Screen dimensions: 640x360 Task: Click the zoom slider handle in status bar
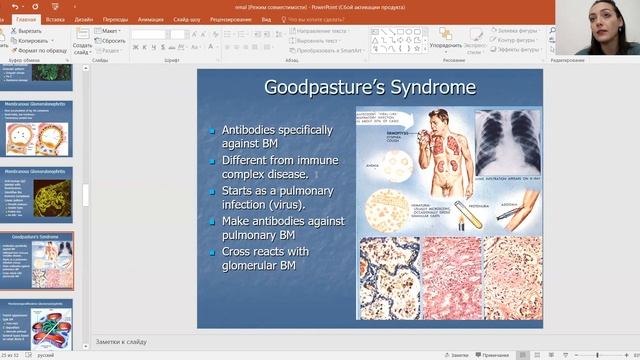click(x=597, y=355)
